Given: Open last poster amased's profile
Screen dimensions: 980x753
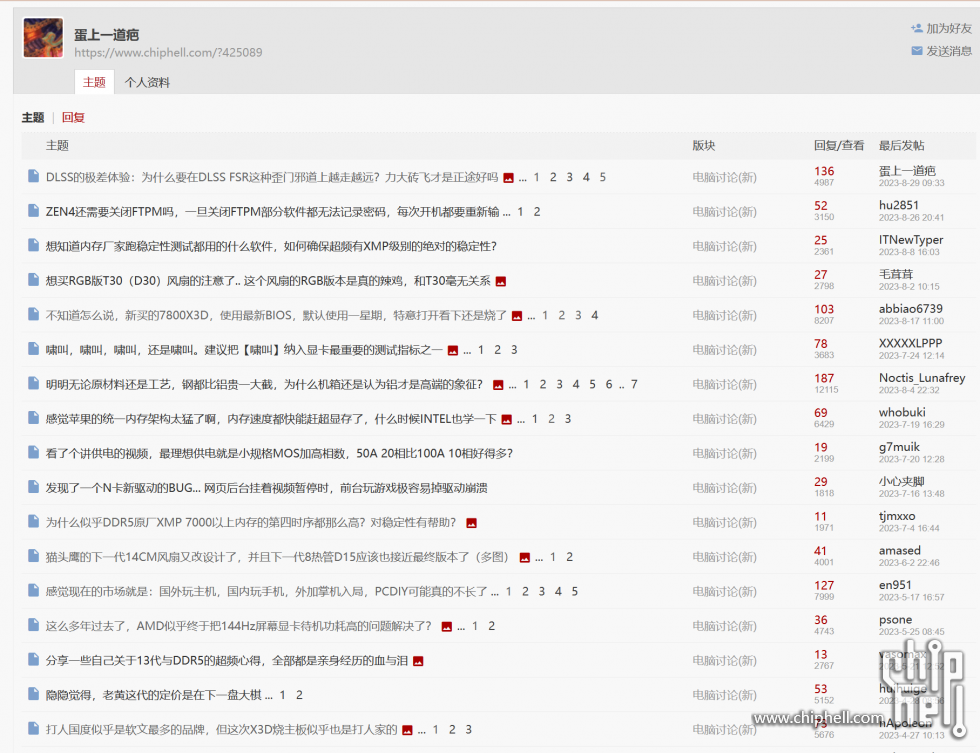Looking at the screenshot, I should [x=899, y=551].
